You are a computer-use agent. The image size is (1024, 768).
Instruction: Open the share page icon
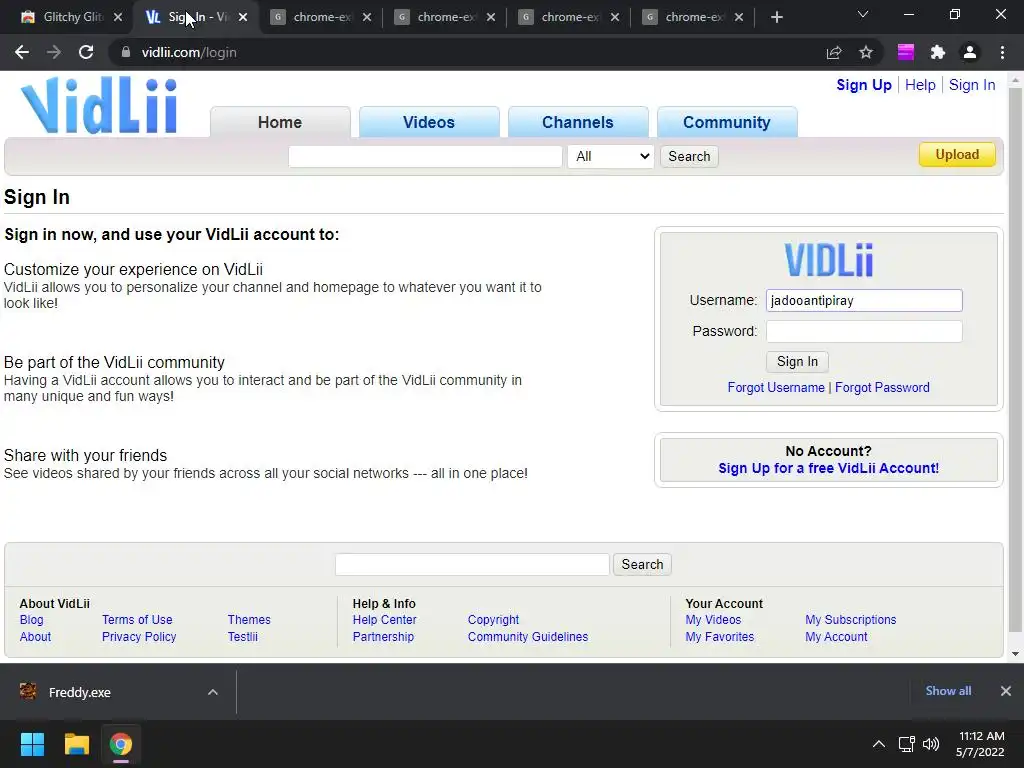click(x=834, y=52)
